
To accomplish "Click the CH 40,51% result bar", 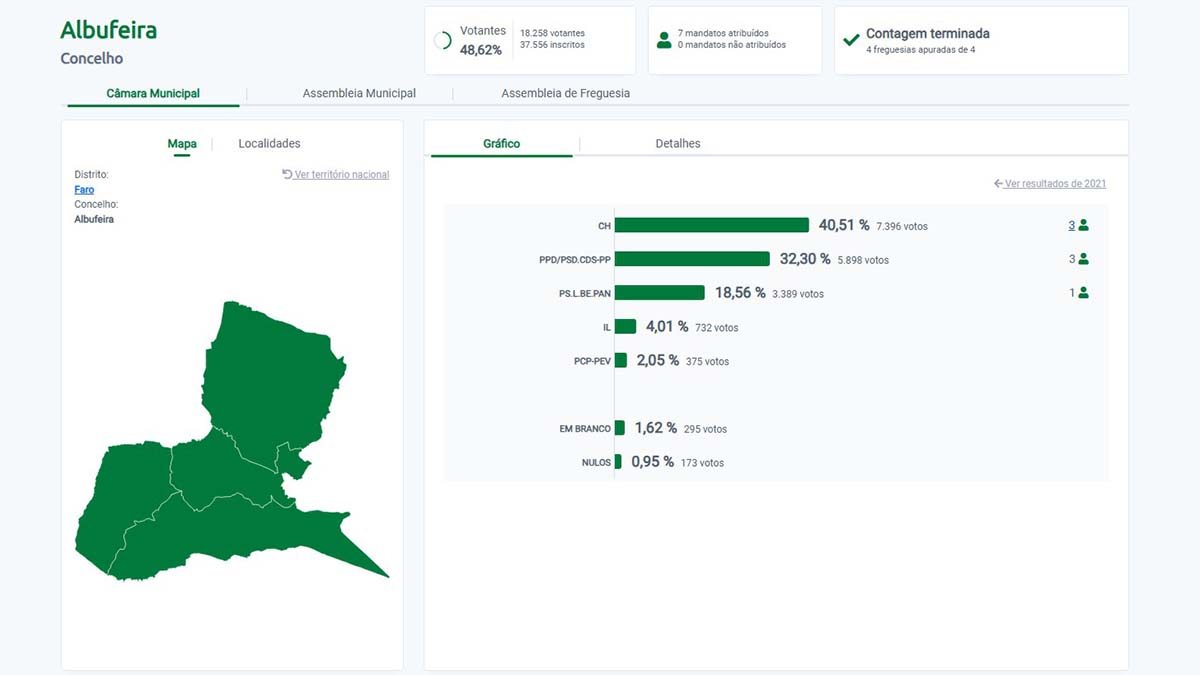I will [711, 226].
